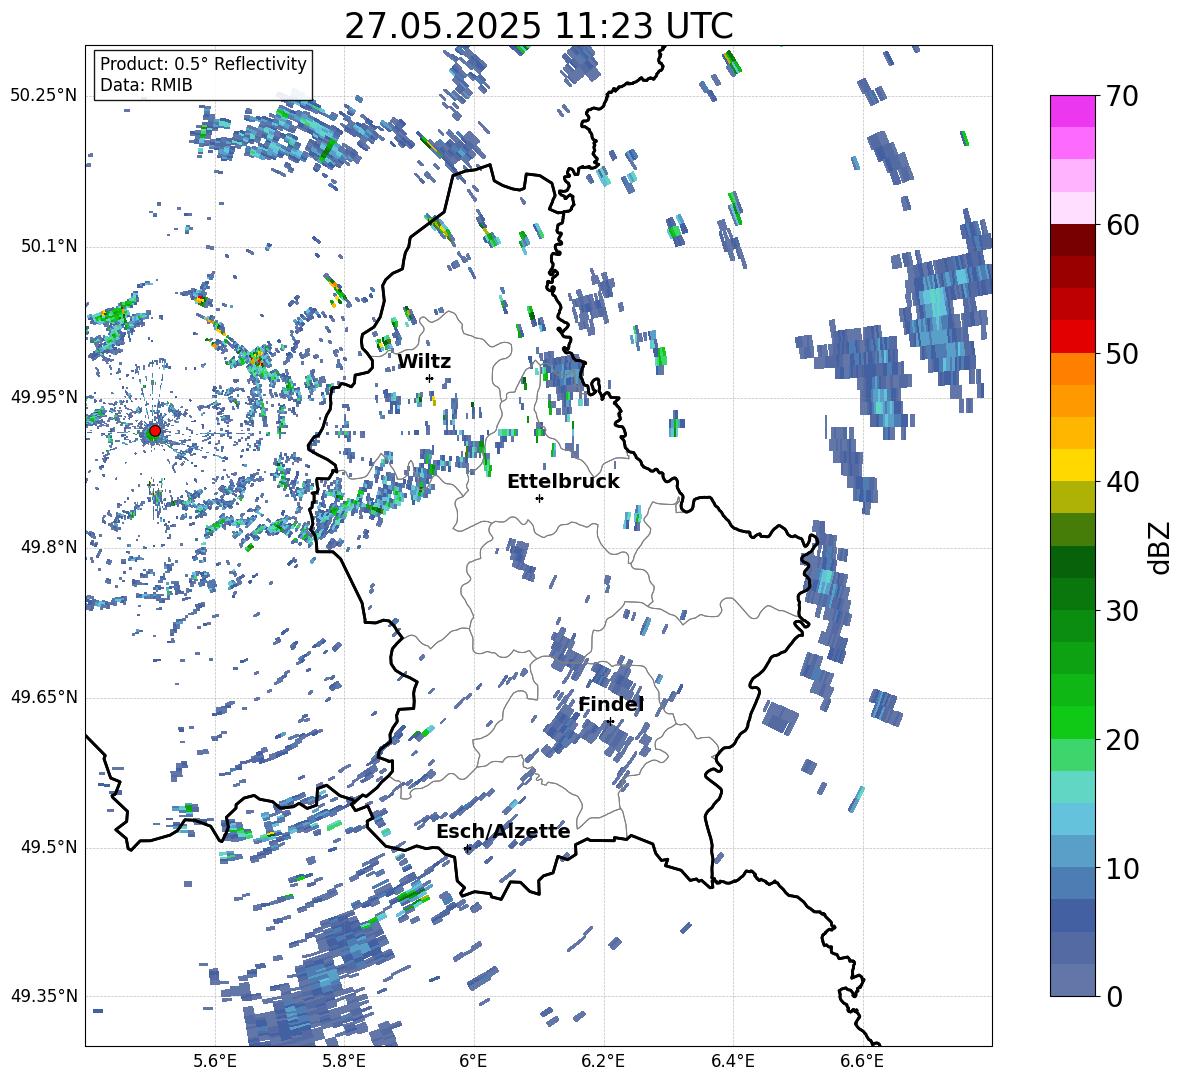Viewport: 1184px width, 1081px height.
Task: Click the Product: 0.5° Reflectivity text
Action: click(203, 63)
